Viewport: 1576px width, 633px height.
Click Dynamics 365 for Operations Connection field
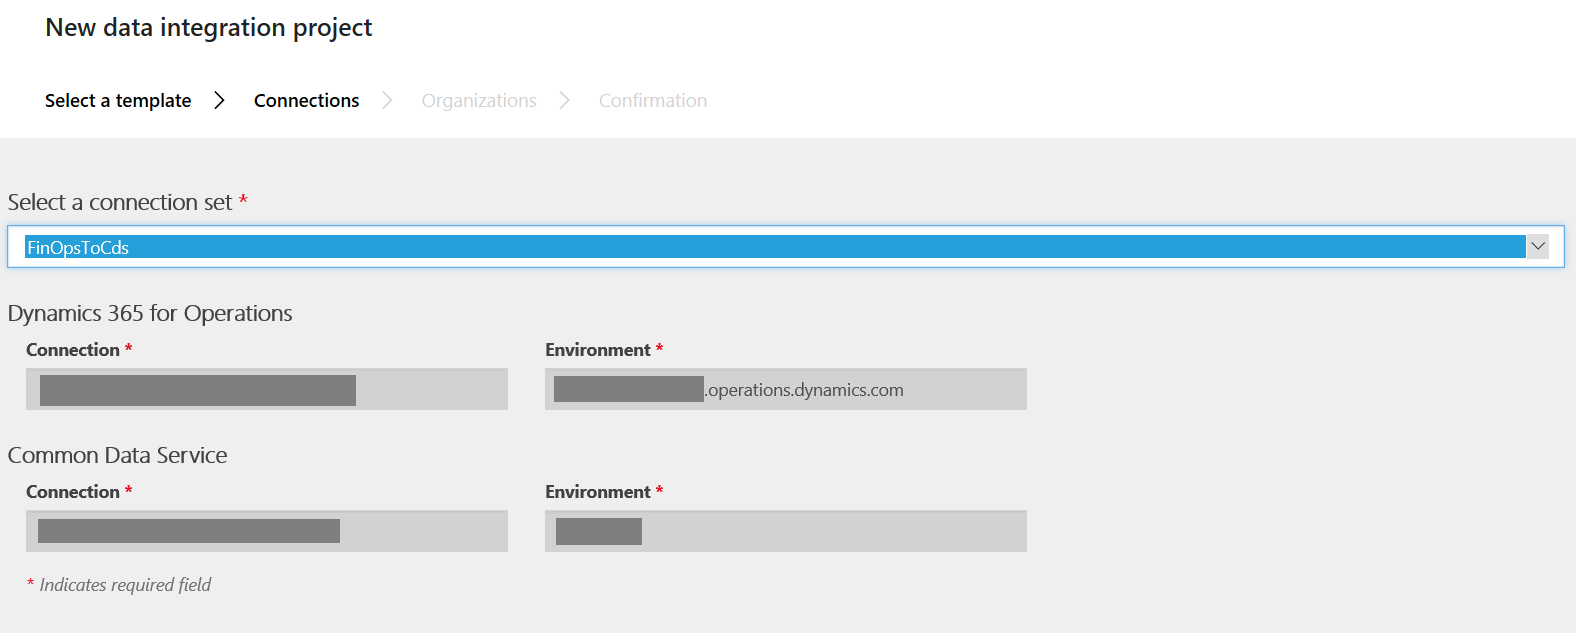266,390
